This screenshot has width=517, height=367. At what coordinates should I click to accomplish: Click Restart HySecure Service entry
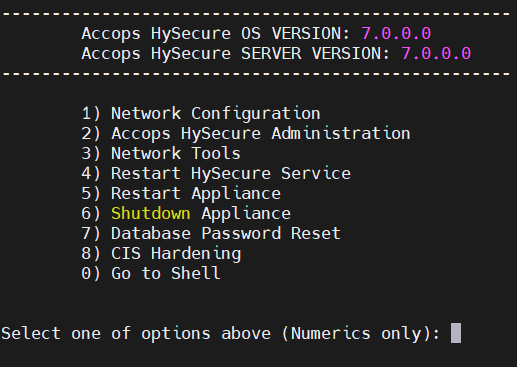click(x=216, y=174)
